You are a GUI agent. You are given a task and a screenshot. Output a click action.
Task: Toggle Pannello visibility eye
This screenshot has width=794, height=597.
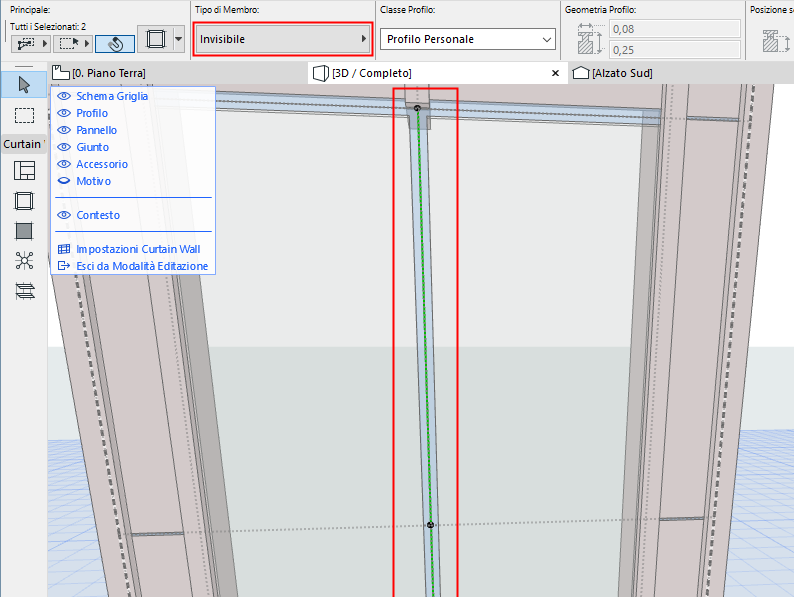click(64, 130)
